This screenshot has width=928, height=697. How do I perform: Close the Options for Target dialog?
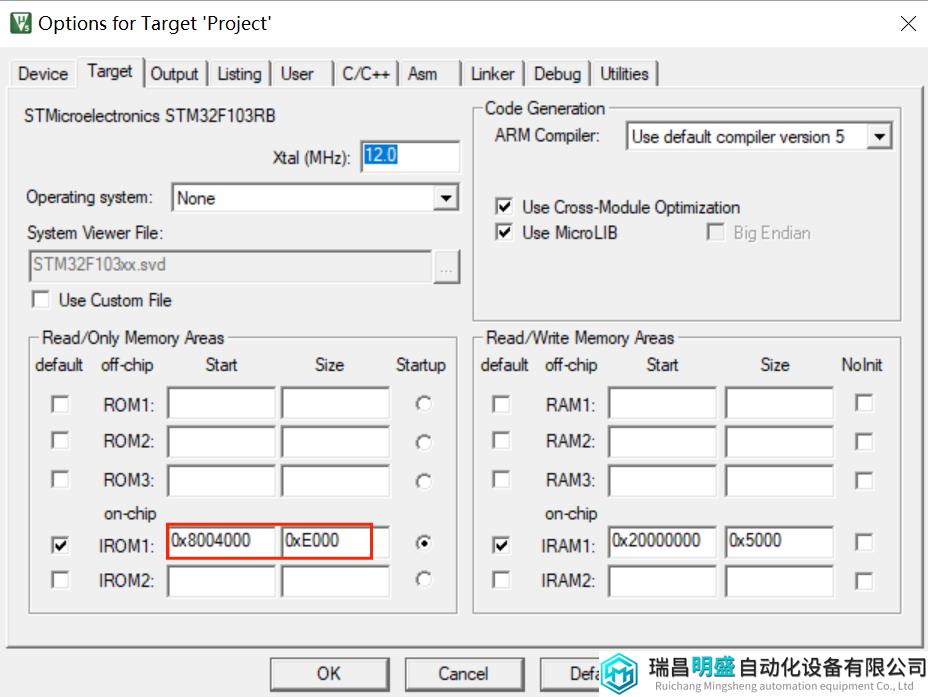[908, 24]
